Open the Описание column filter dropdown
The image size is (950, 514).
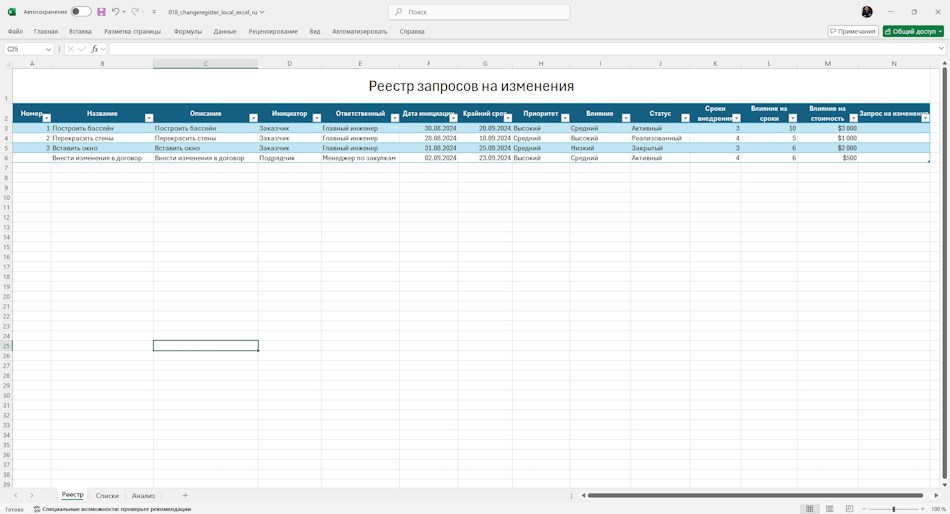coord(253,118)
